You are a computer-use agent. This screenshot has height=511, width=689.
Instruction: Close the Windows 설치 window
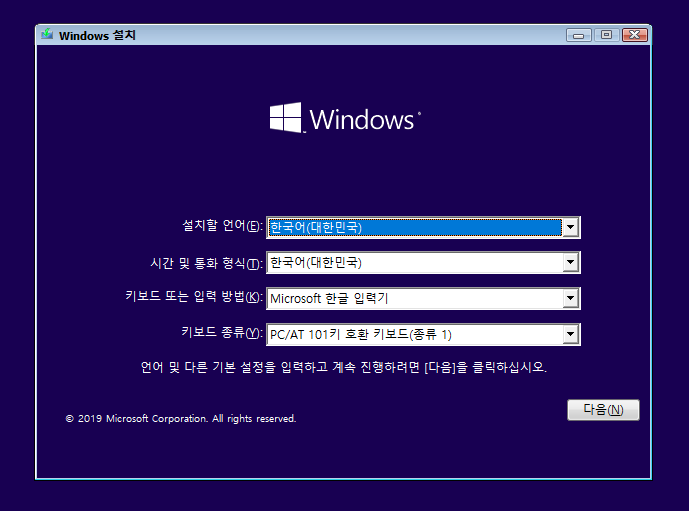[635, 35]
